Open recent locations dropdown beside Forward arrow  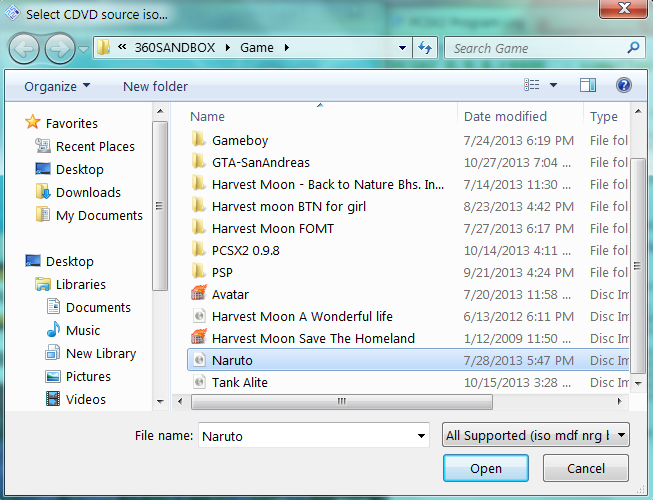coord(83,49)
